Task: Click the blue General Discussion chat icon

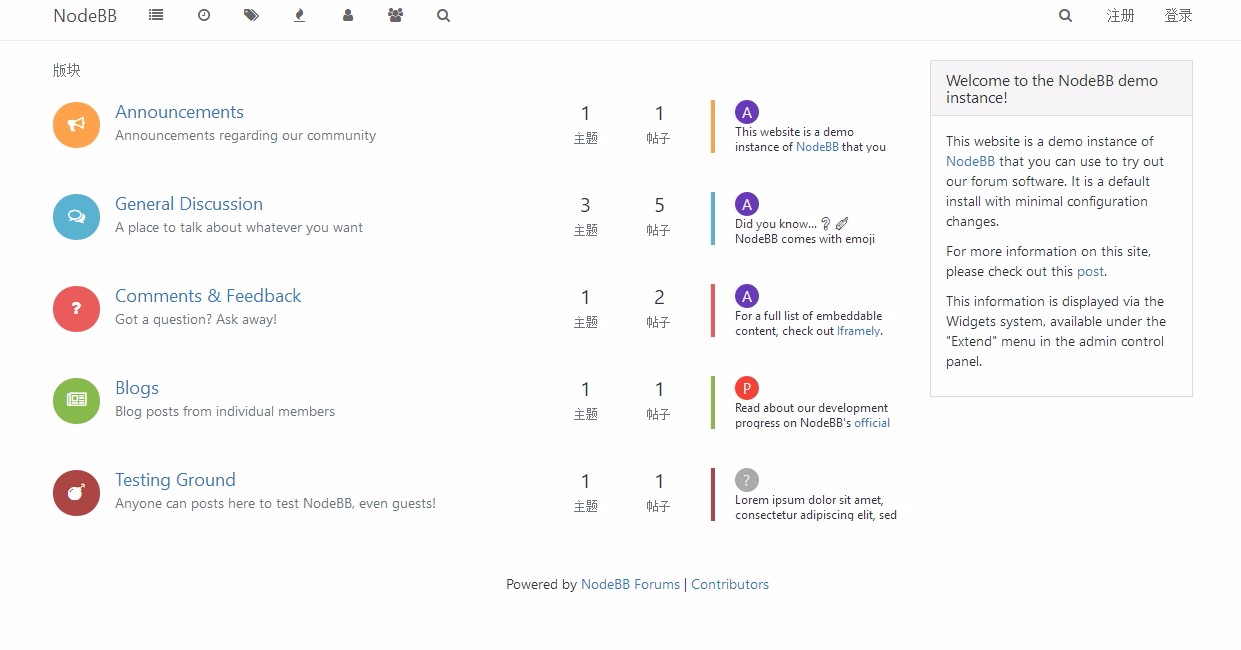Action: pyautogui.click(x=76, y=217)
